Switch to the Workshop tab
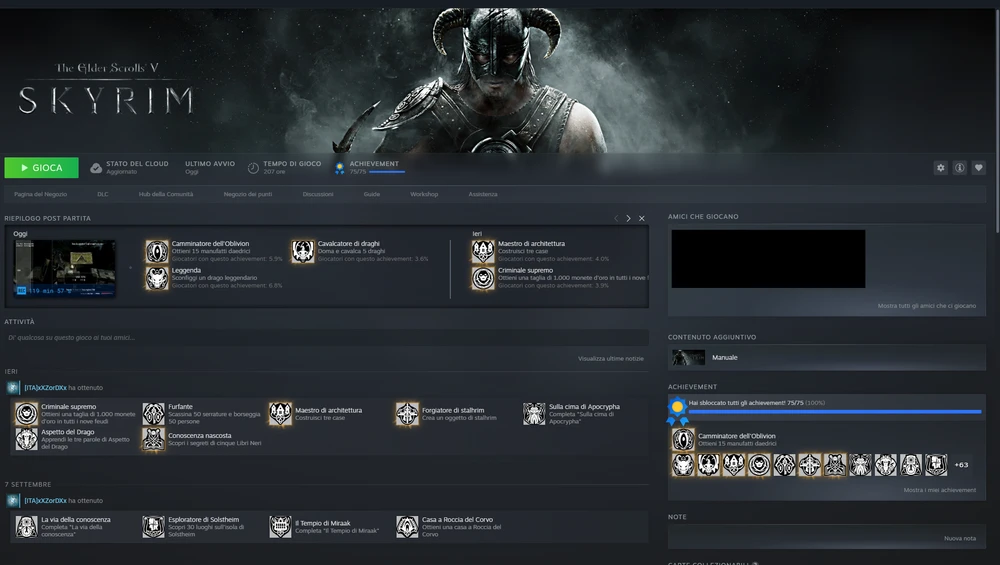1000x565 pixels. click(424, 194)
